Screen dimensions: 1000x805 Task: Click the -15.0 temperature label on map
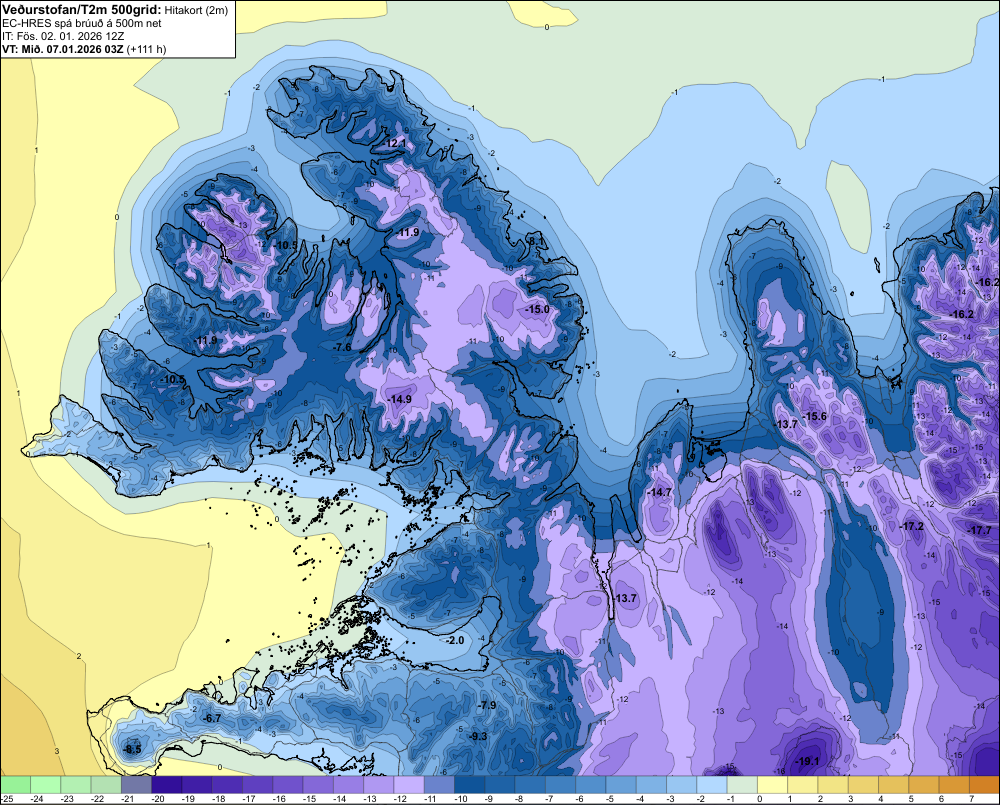(537, 309)
